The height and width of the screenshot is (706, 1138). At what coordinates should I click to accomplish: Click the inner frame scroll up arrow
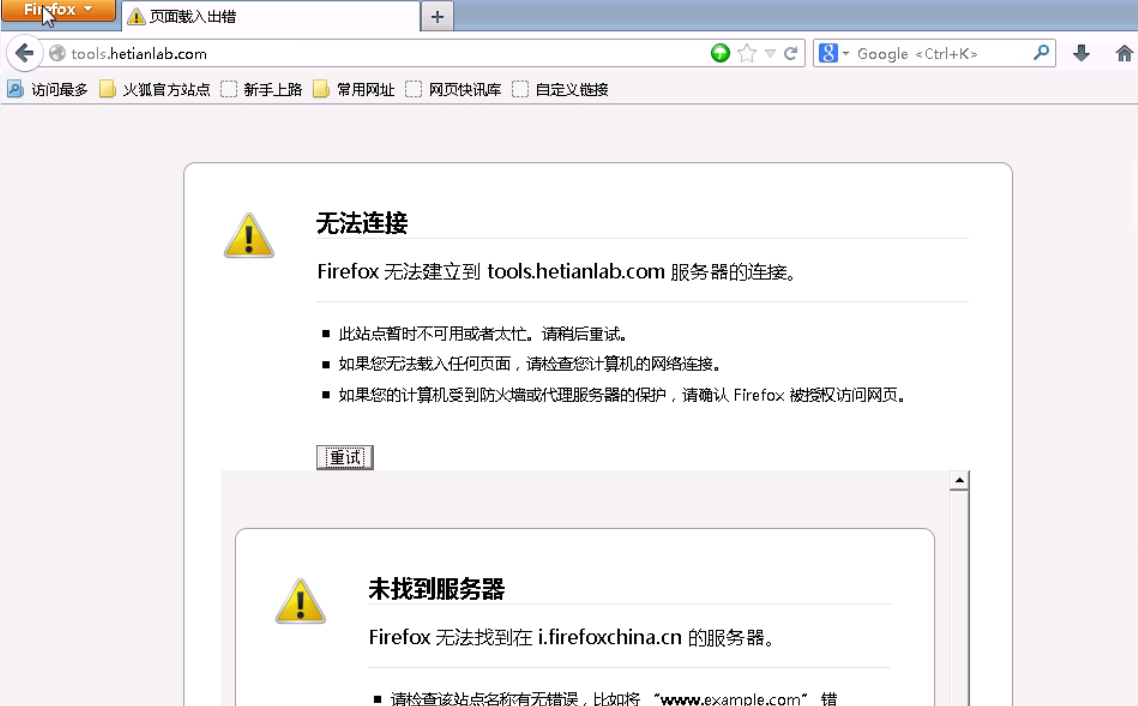tap(959, 480)
